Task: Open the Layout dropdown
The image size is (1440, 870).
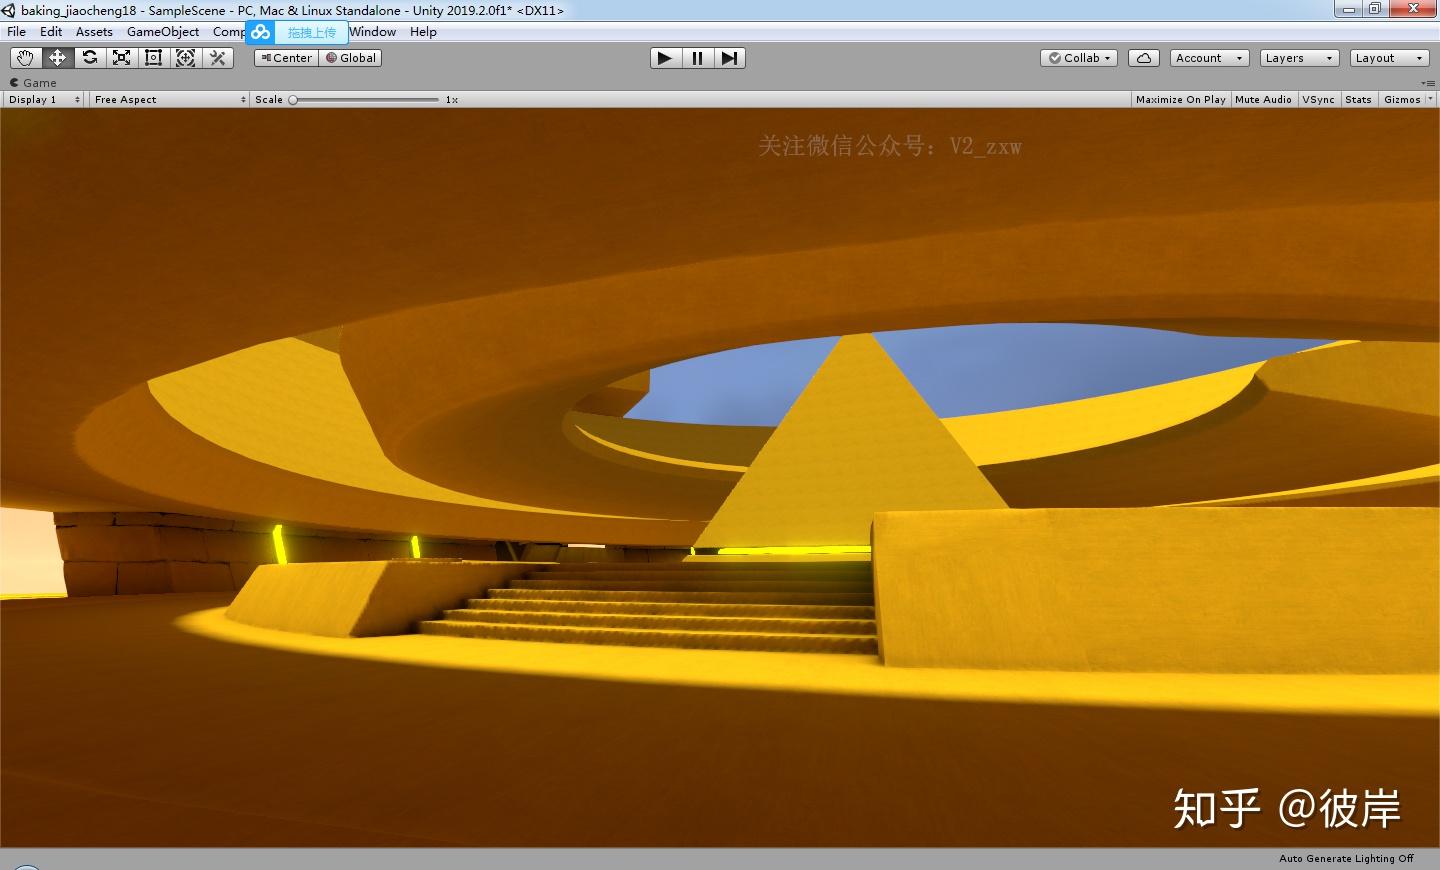Action: click(1389, 58)
